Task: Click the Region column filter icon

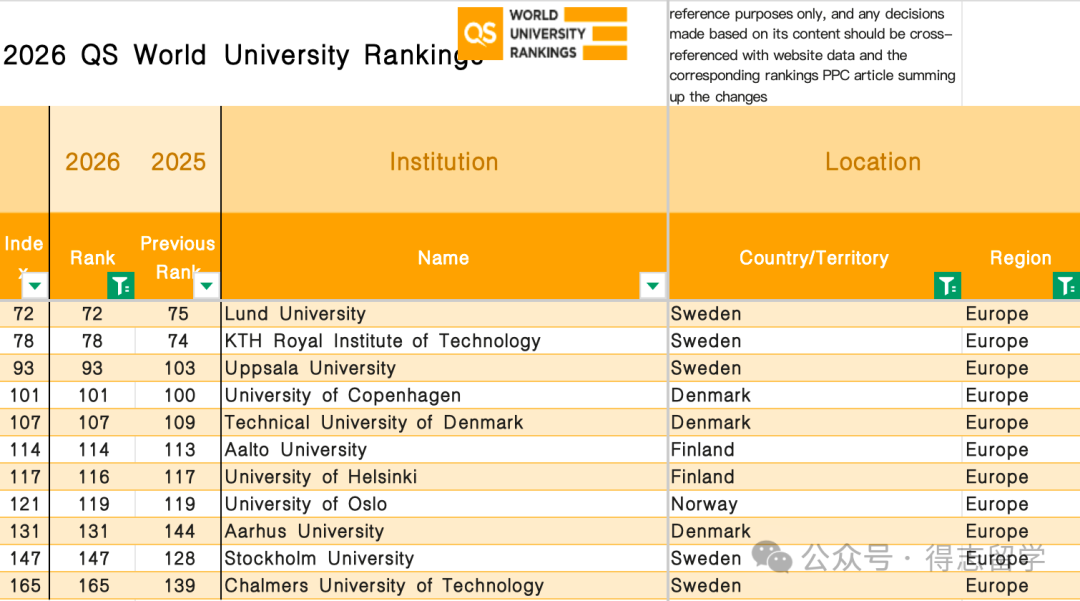Action: [x=1066, y=286]
